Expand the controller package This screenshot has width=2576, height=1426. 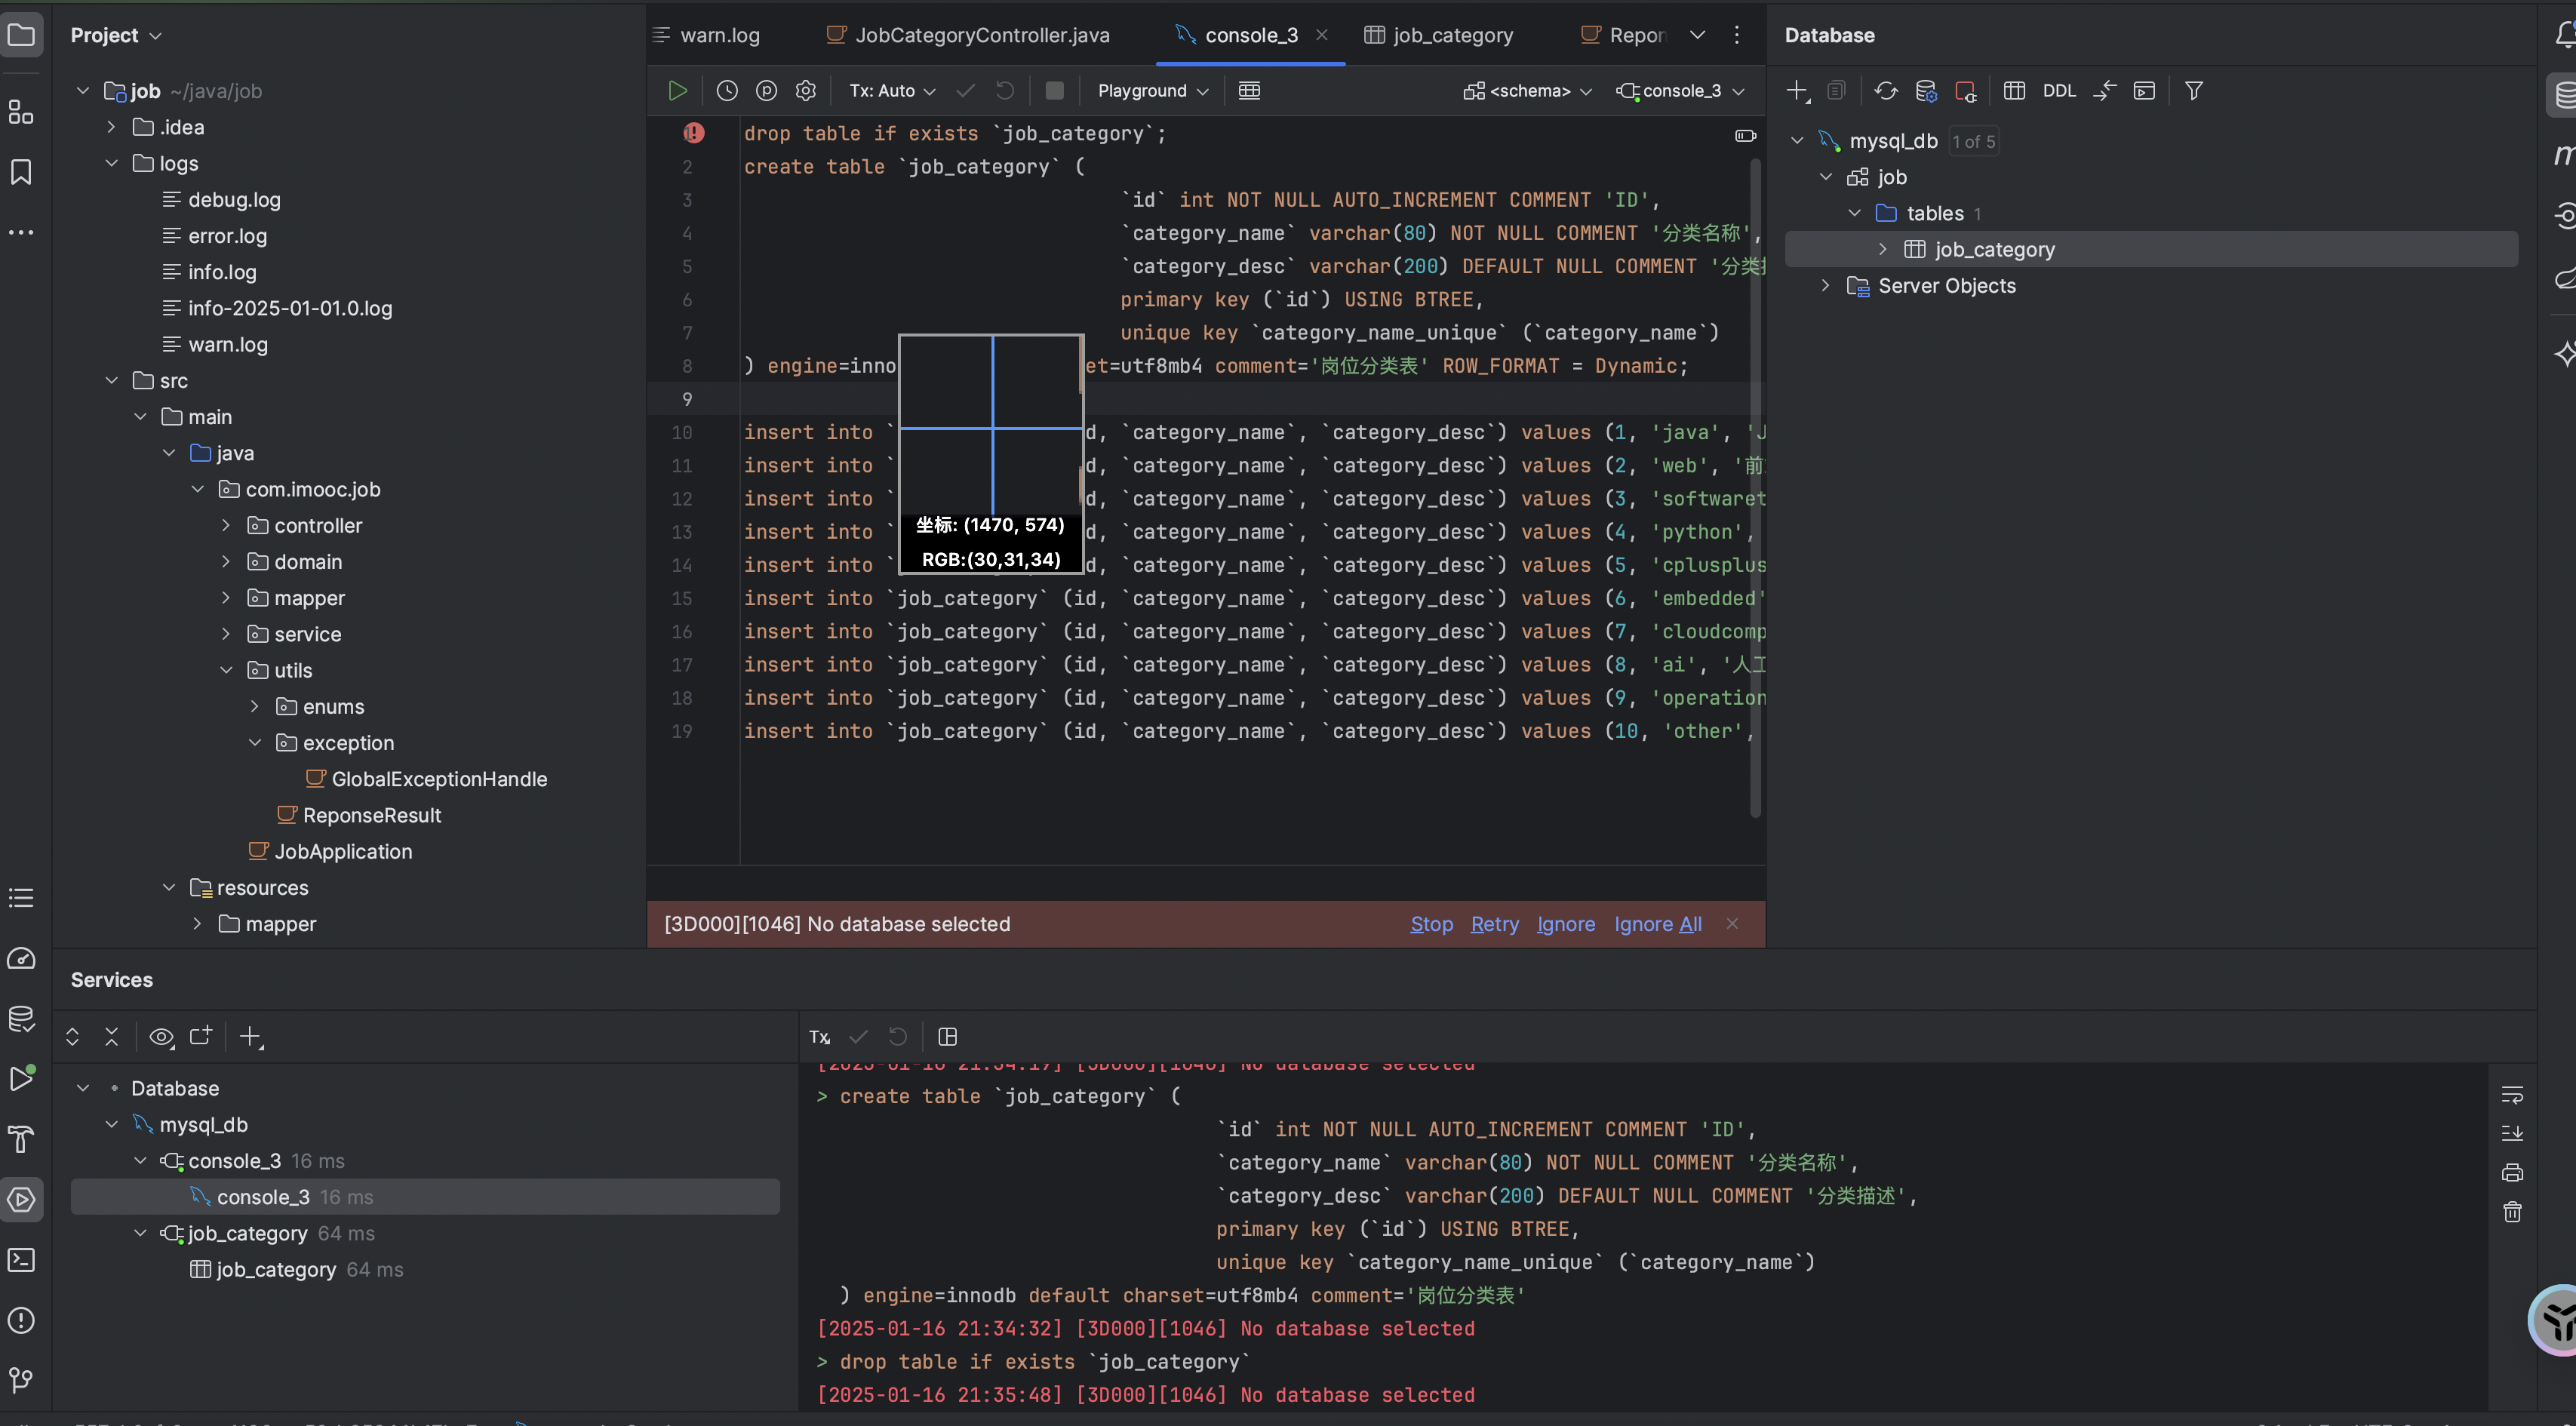coord(226,525)
